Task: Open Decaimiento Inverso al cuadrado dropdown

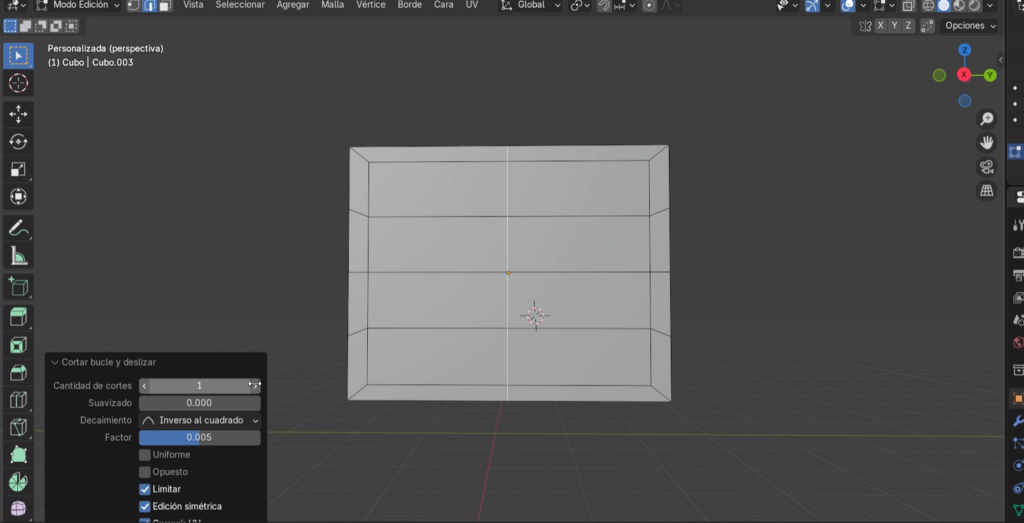Action: click(200, 420)
